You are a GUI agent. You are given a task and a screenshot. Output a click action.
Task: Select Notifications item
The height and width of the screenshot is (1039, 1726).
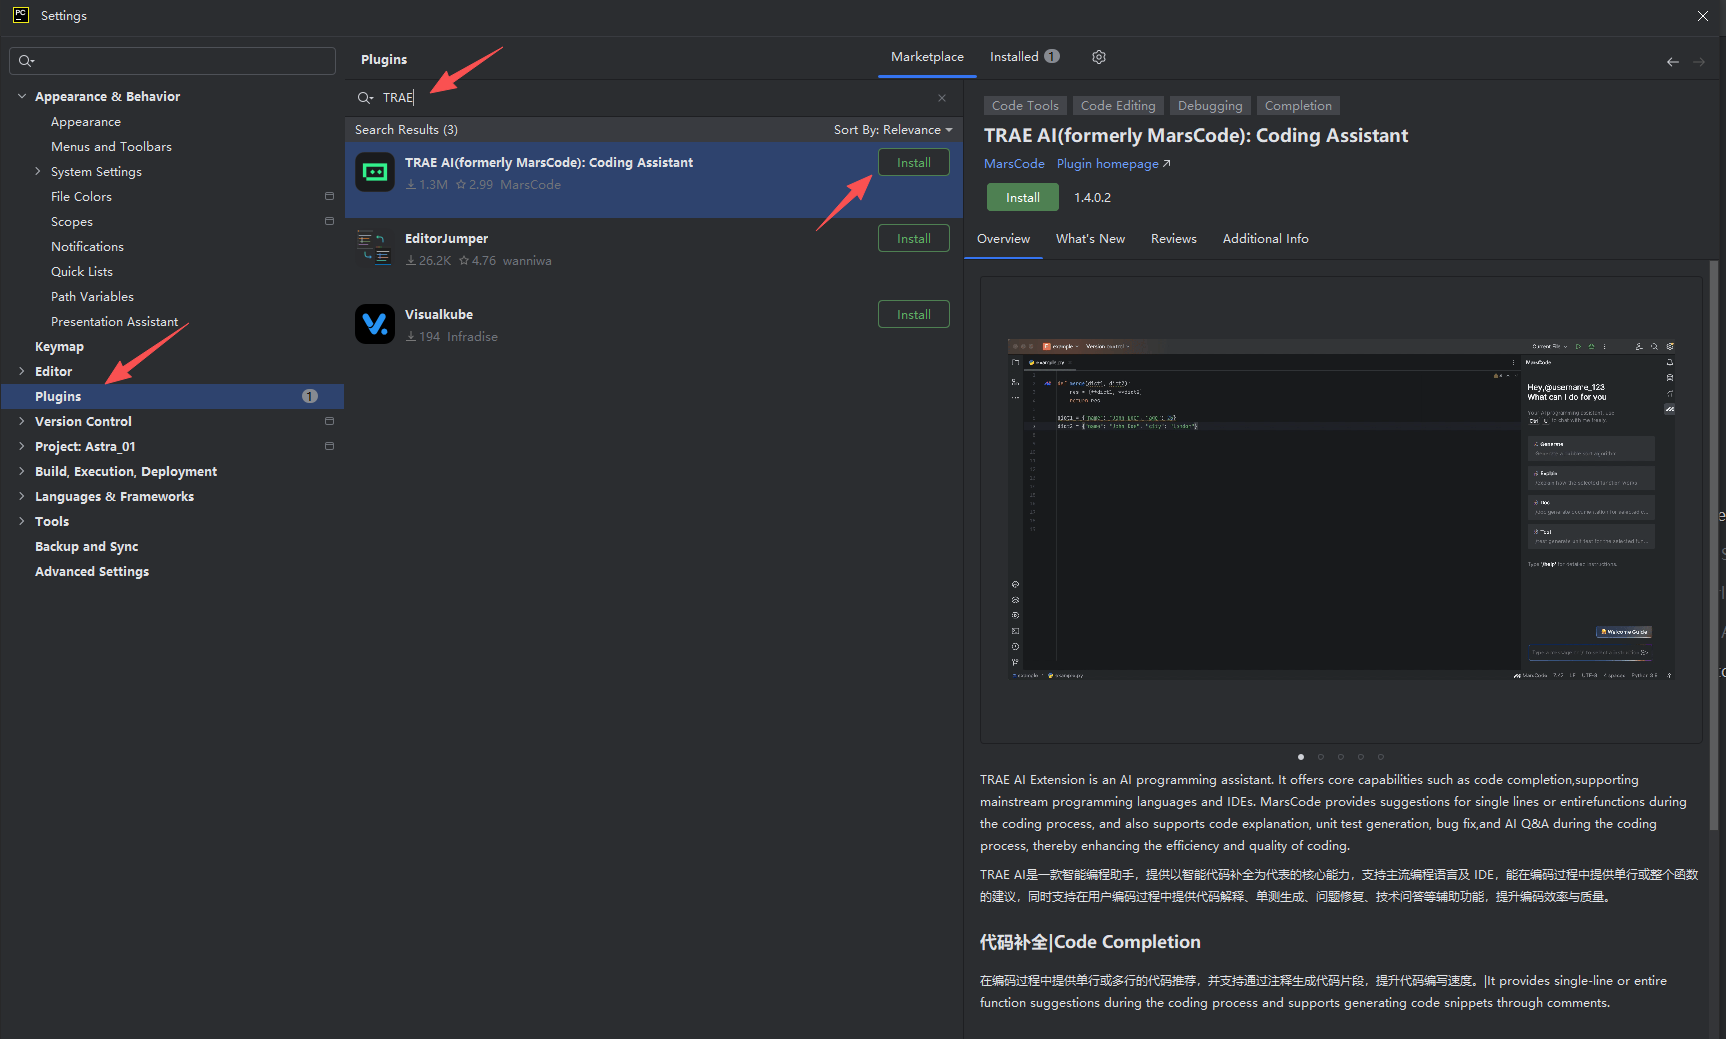click(x=87, y=246)
